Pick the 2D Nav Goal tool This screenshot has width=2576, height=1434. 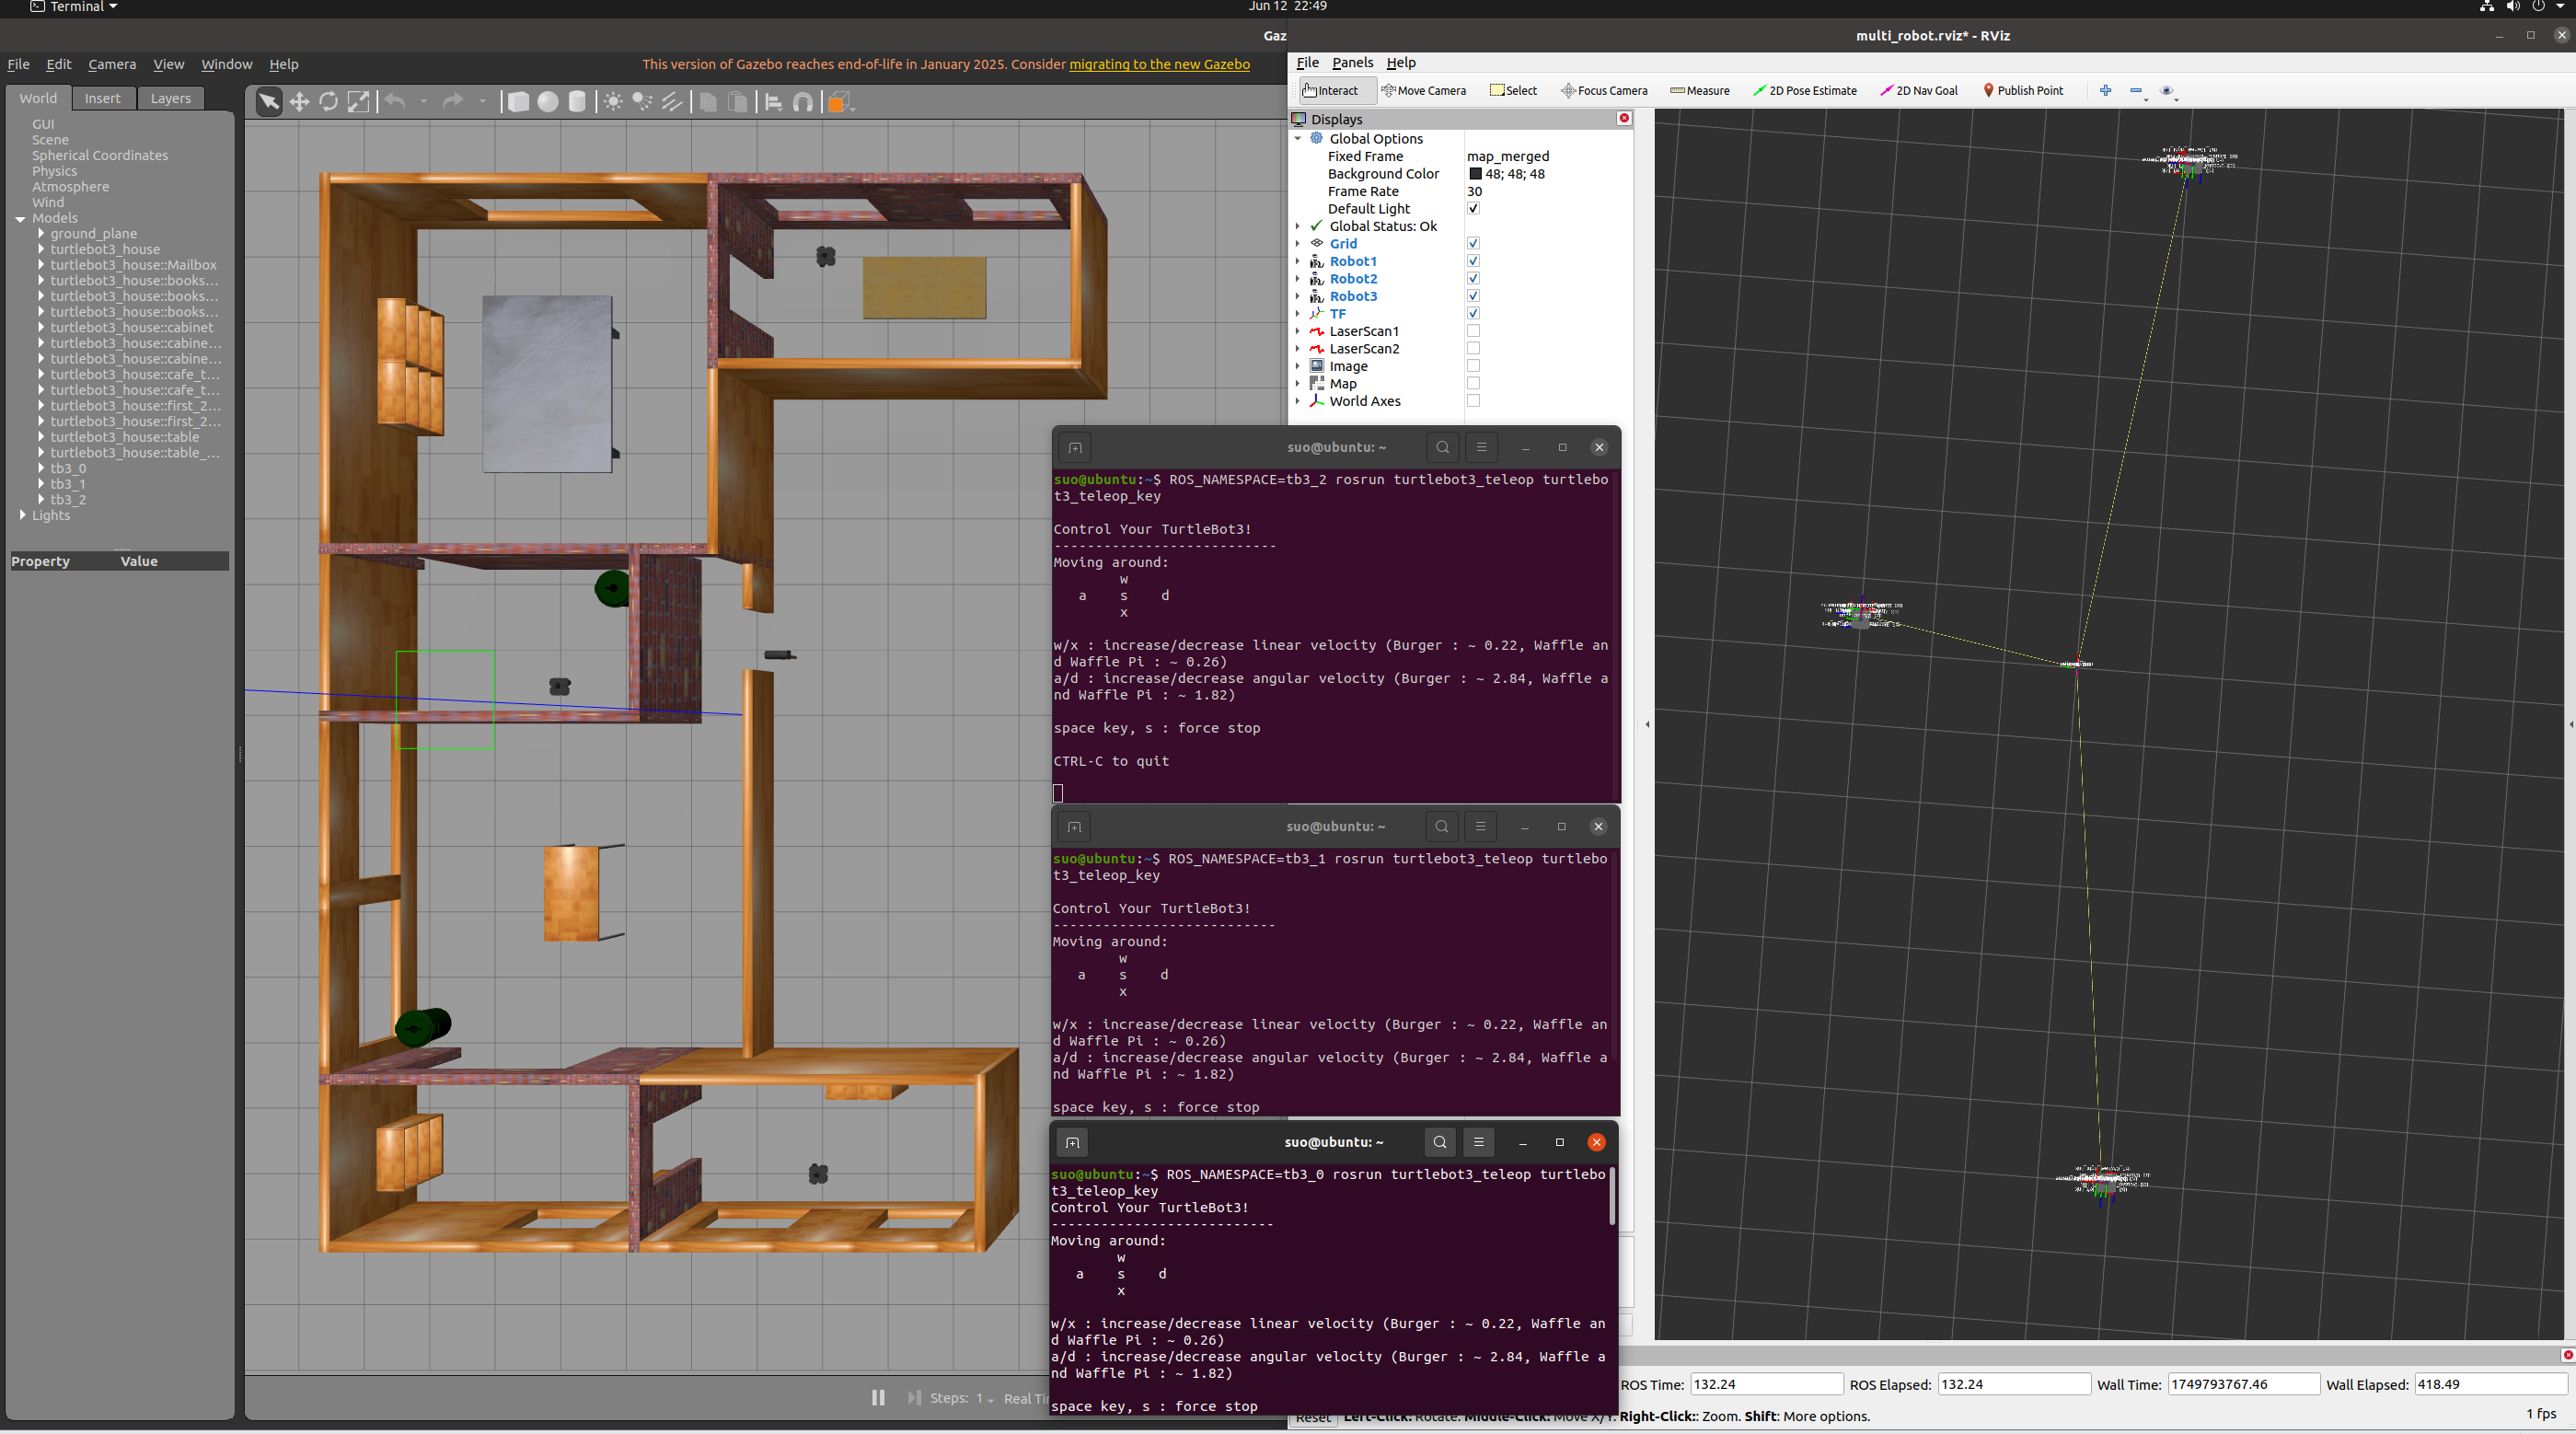(1919, 90)
